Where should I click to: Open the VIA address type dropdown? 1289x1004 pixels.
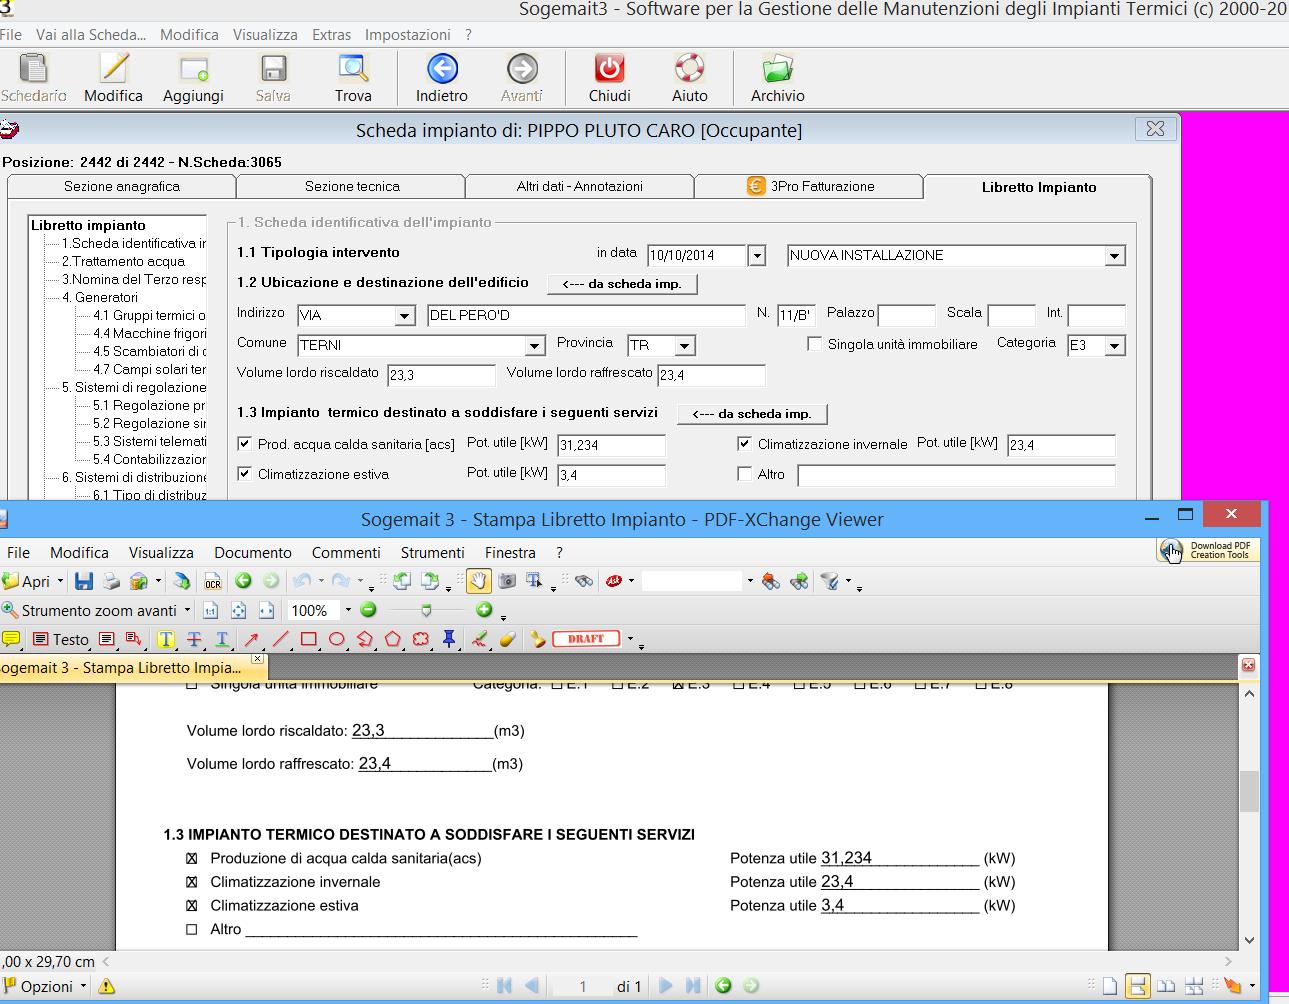(405, 316)
